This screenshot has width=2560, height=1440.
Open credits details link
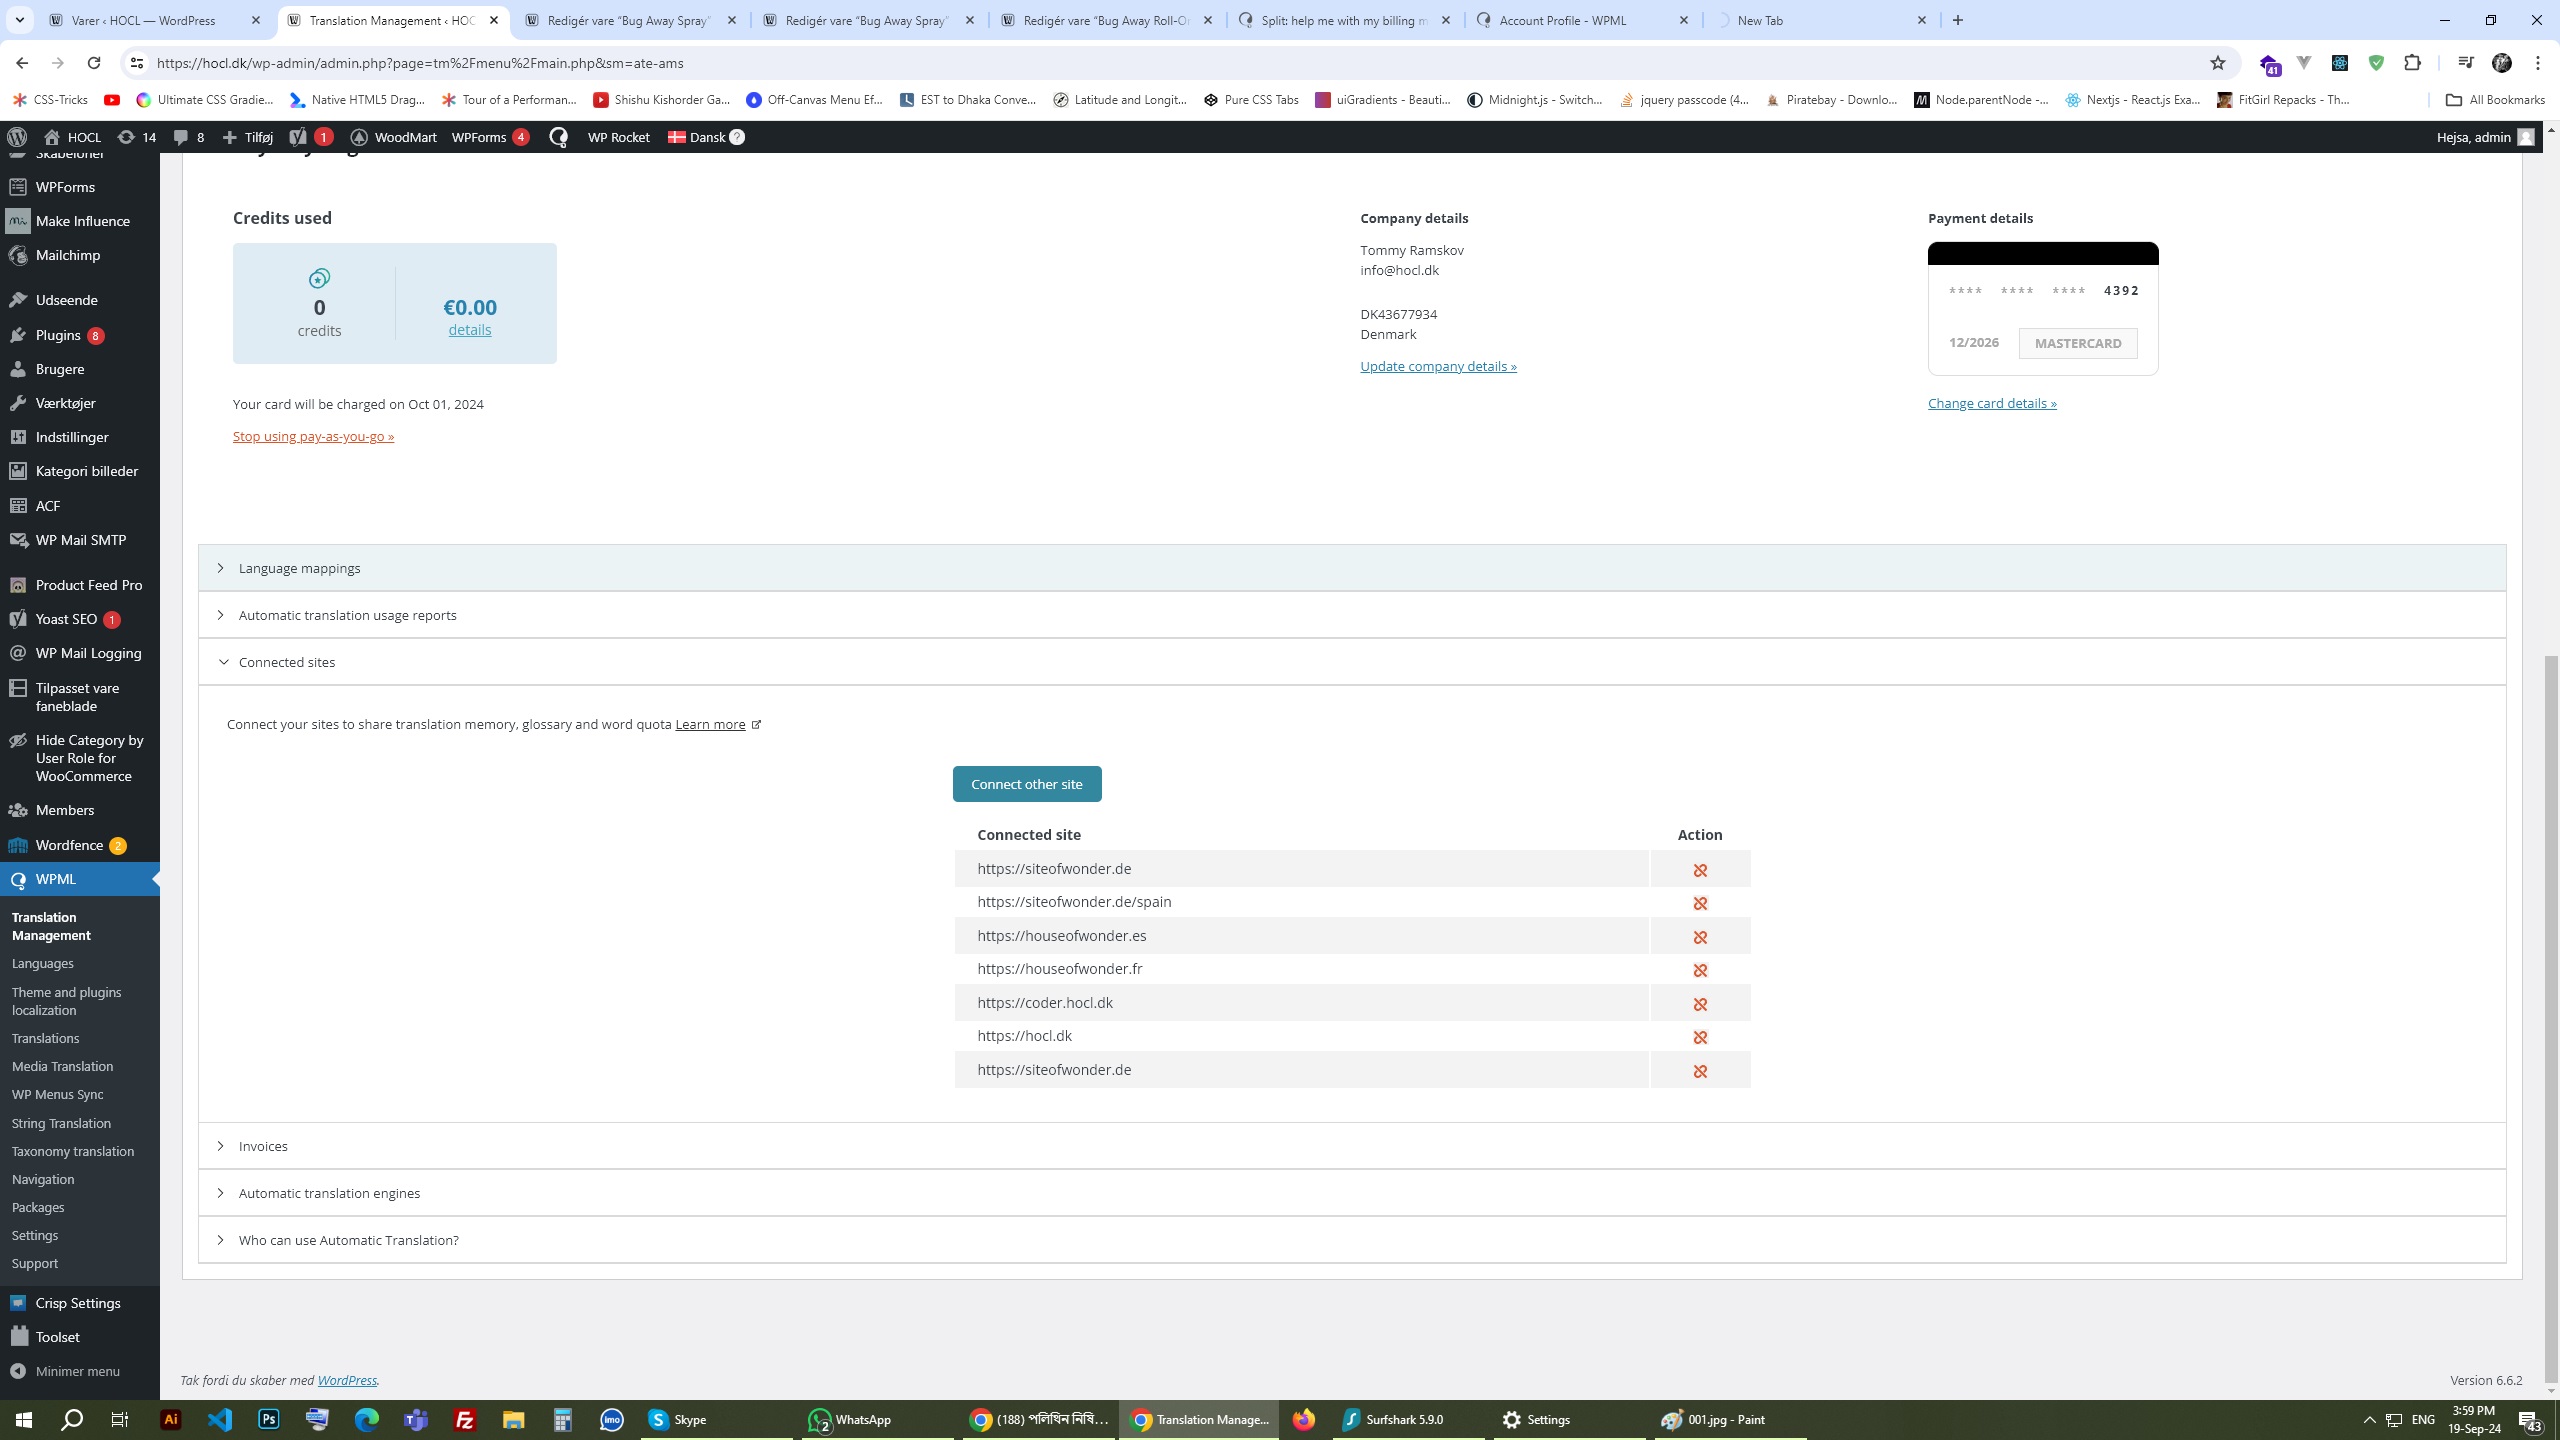pyautogui.click(x=469, y=330)
